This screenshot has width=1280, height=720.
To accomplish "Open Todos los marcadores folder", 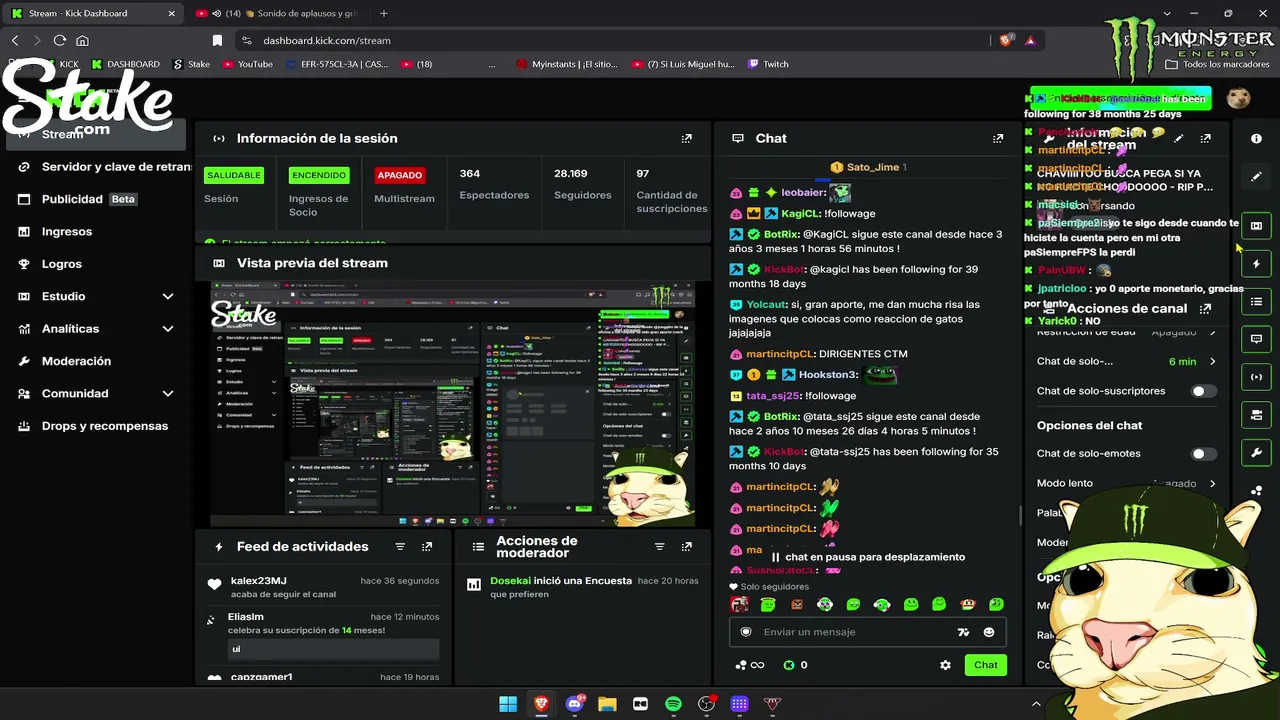I will coord(1217,64).
